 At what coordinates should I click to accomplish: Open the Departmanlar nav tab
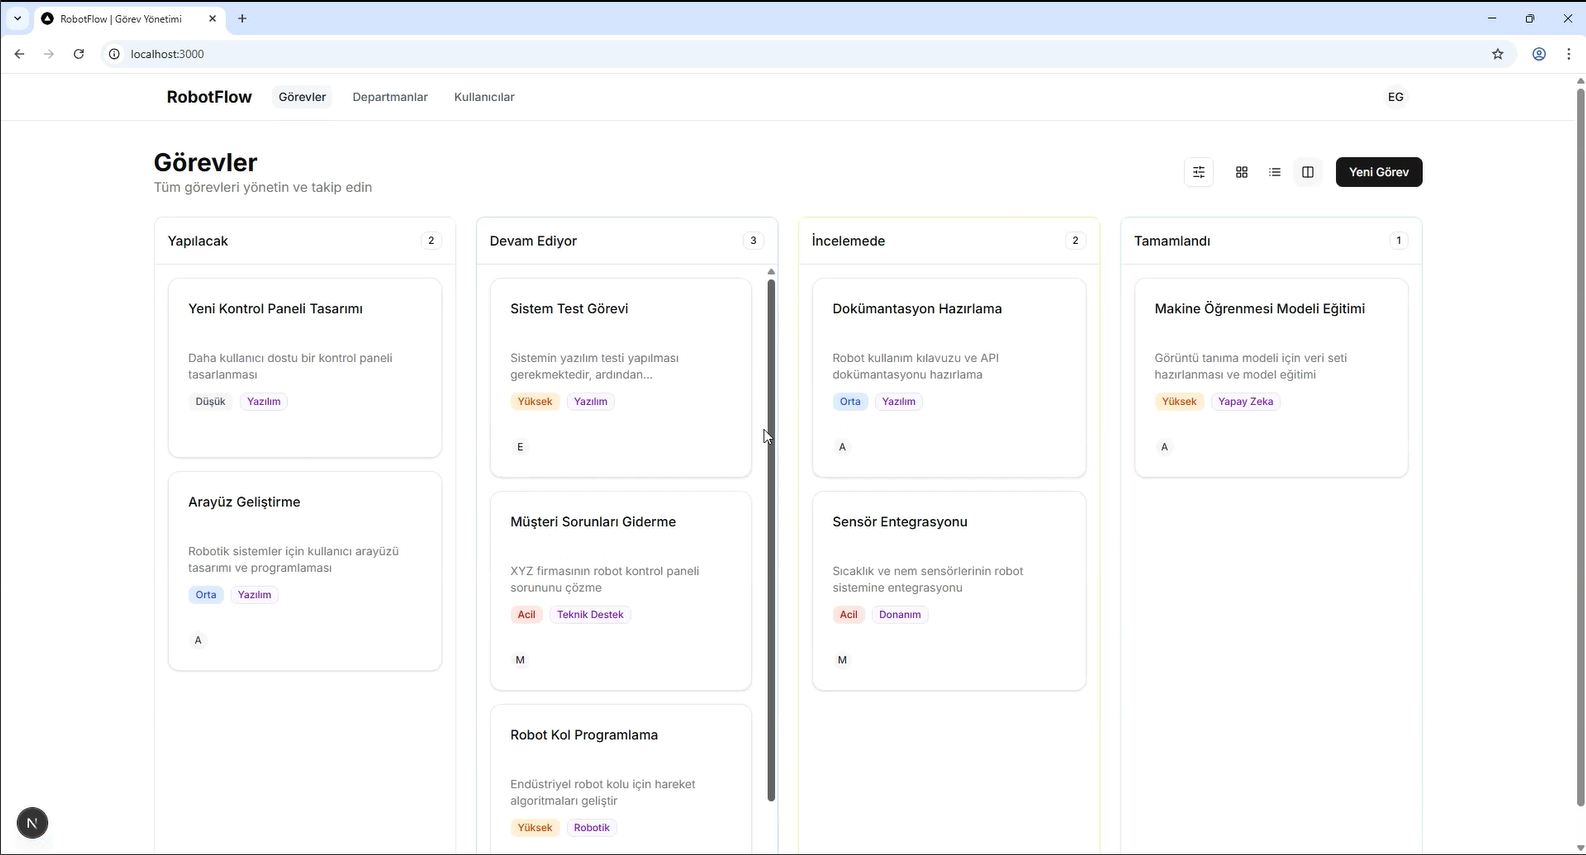(x=390, y=97)
